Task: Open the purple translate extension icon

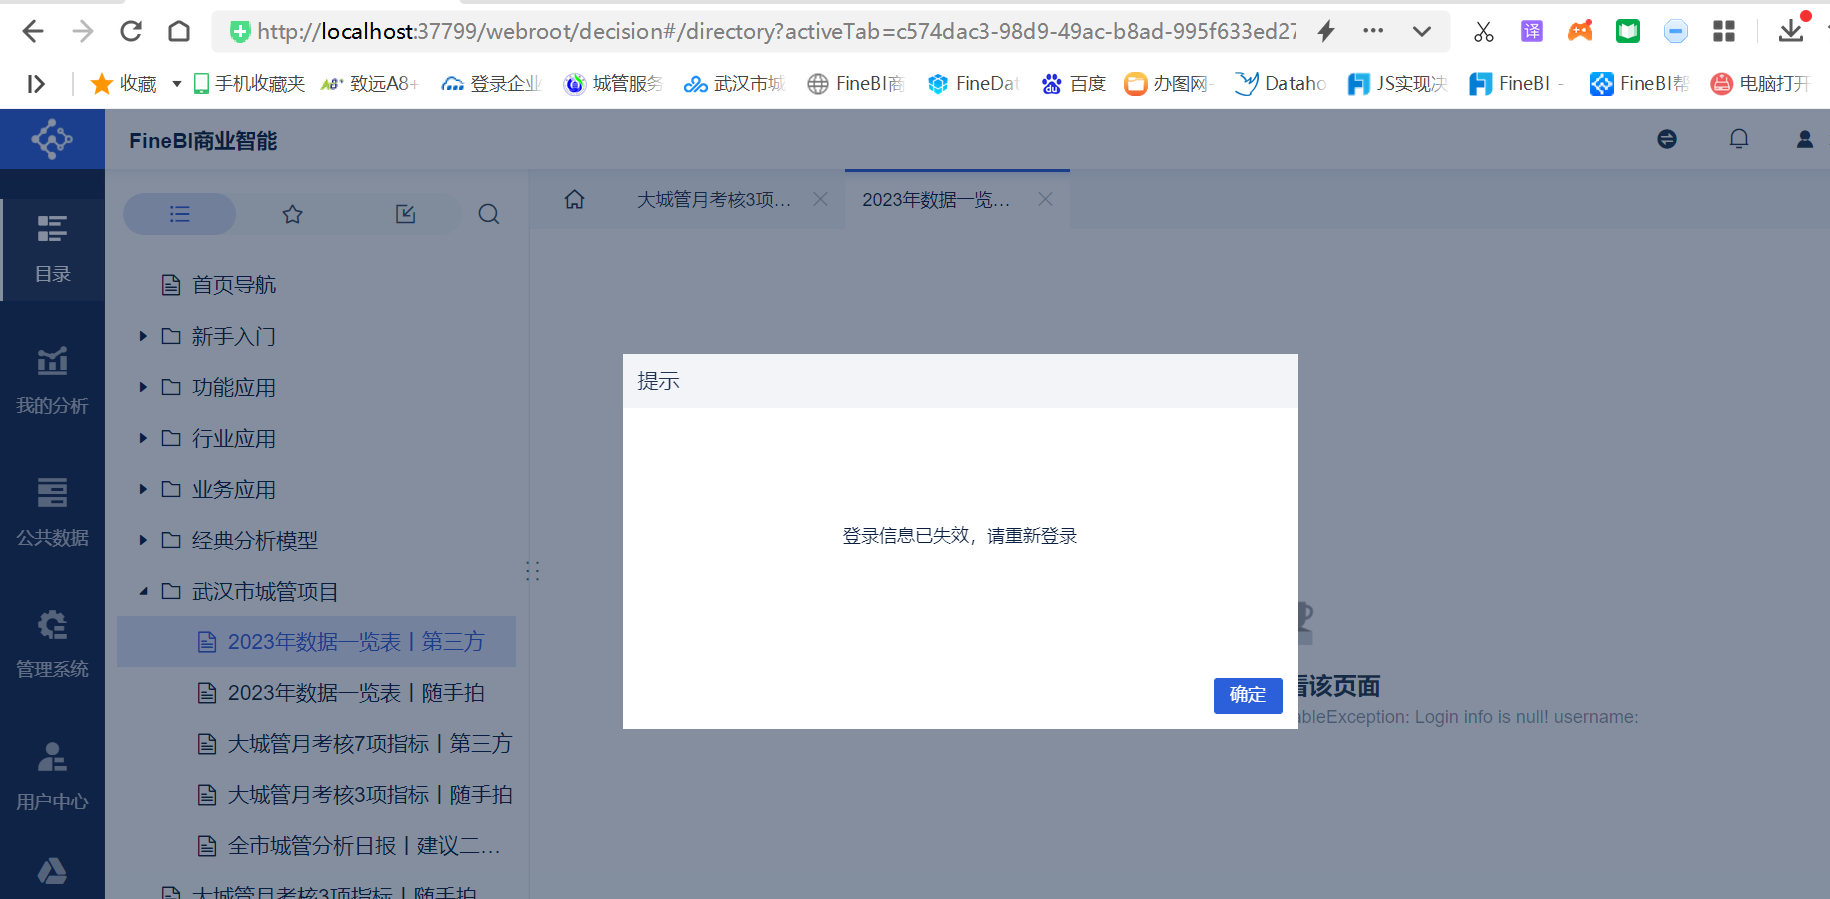Action: (1532, 31)
